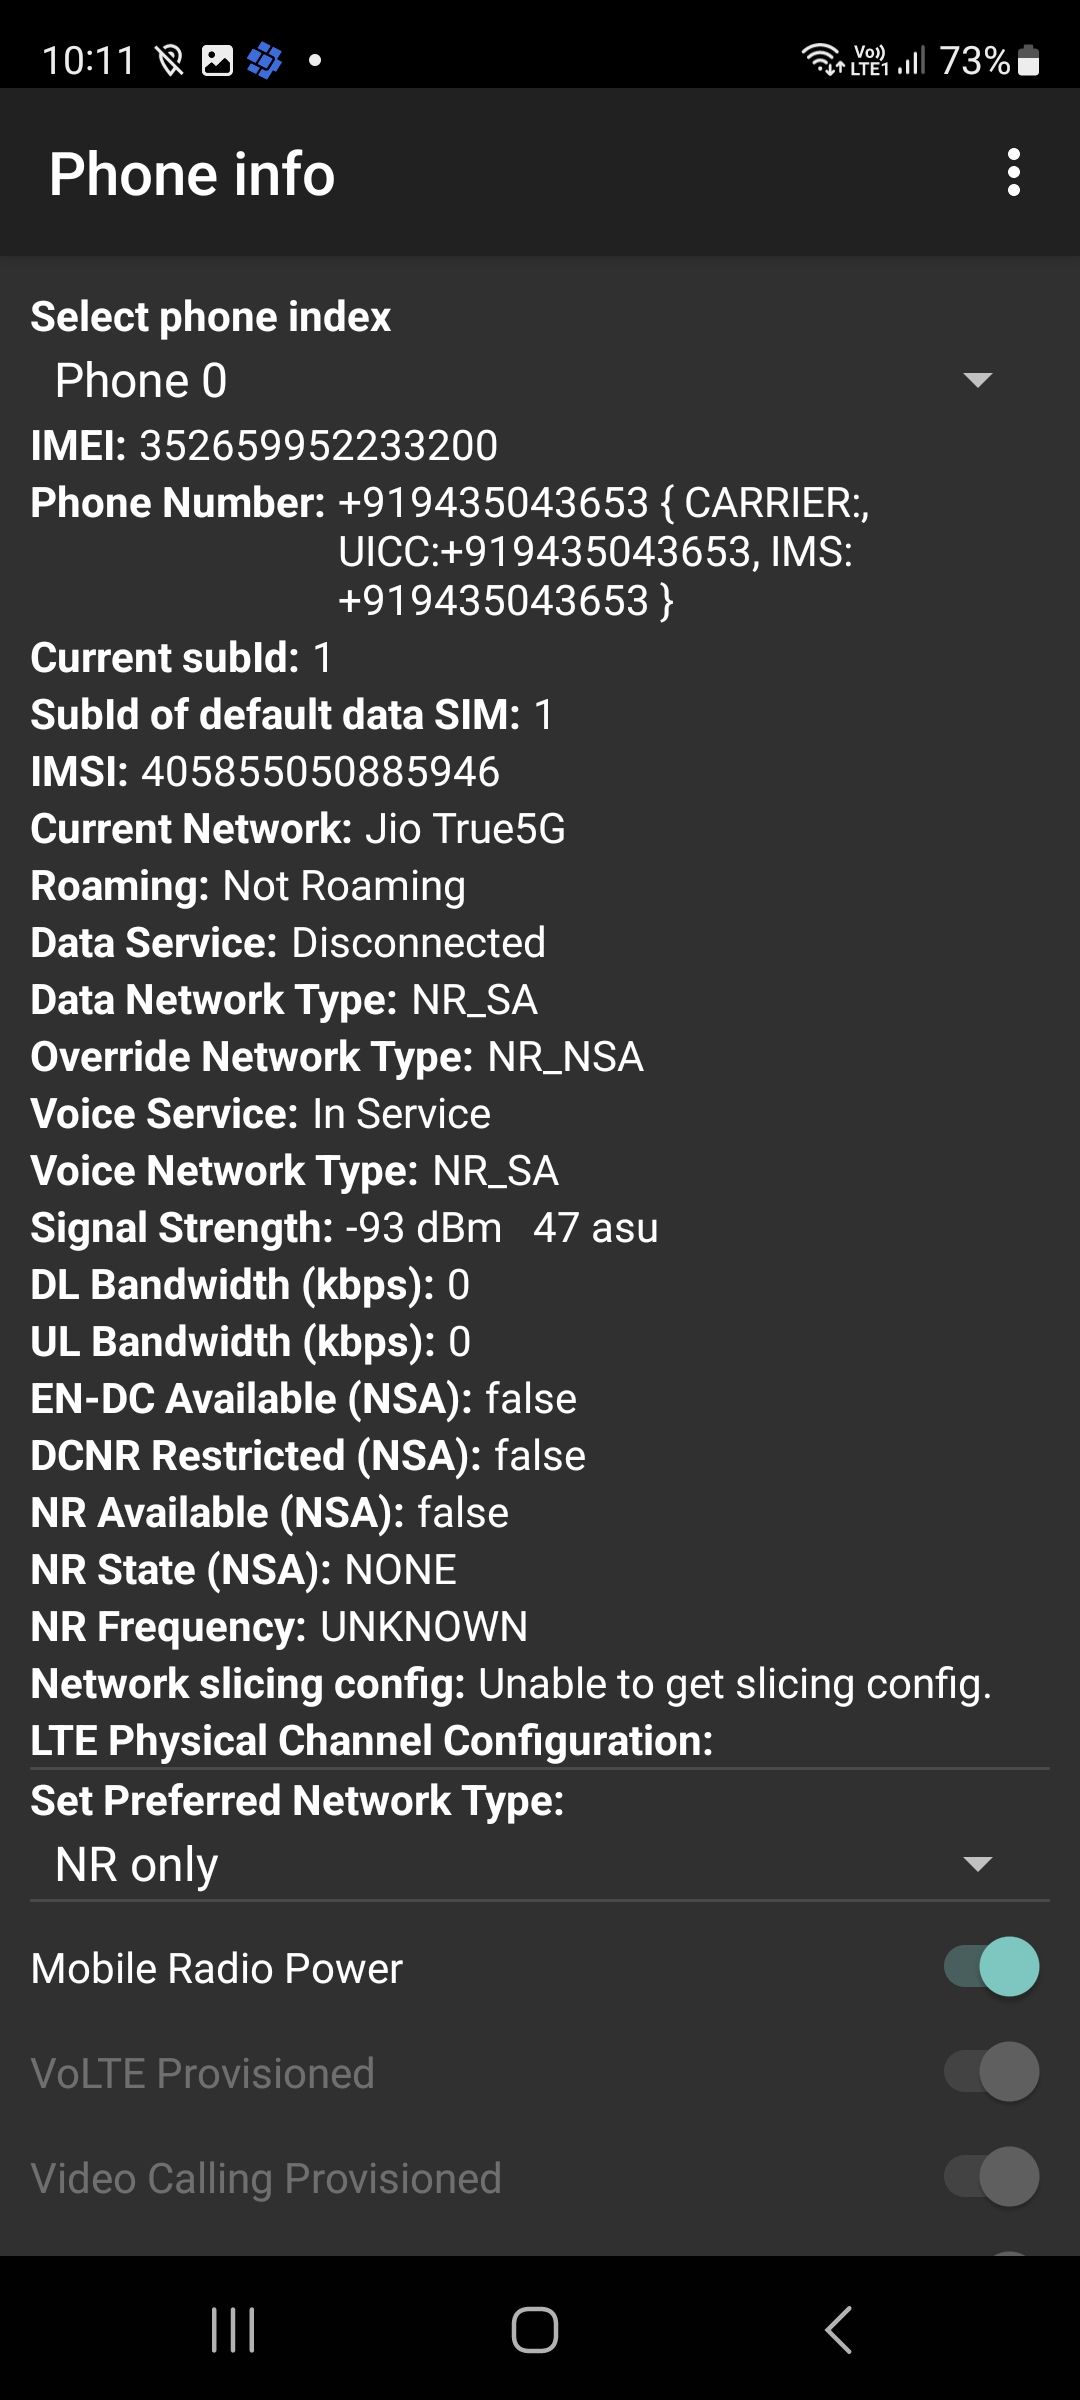Tap the IMEI number value
Image resolution: width=1080 pixels, height=2400 pixels.
(318, 446)
